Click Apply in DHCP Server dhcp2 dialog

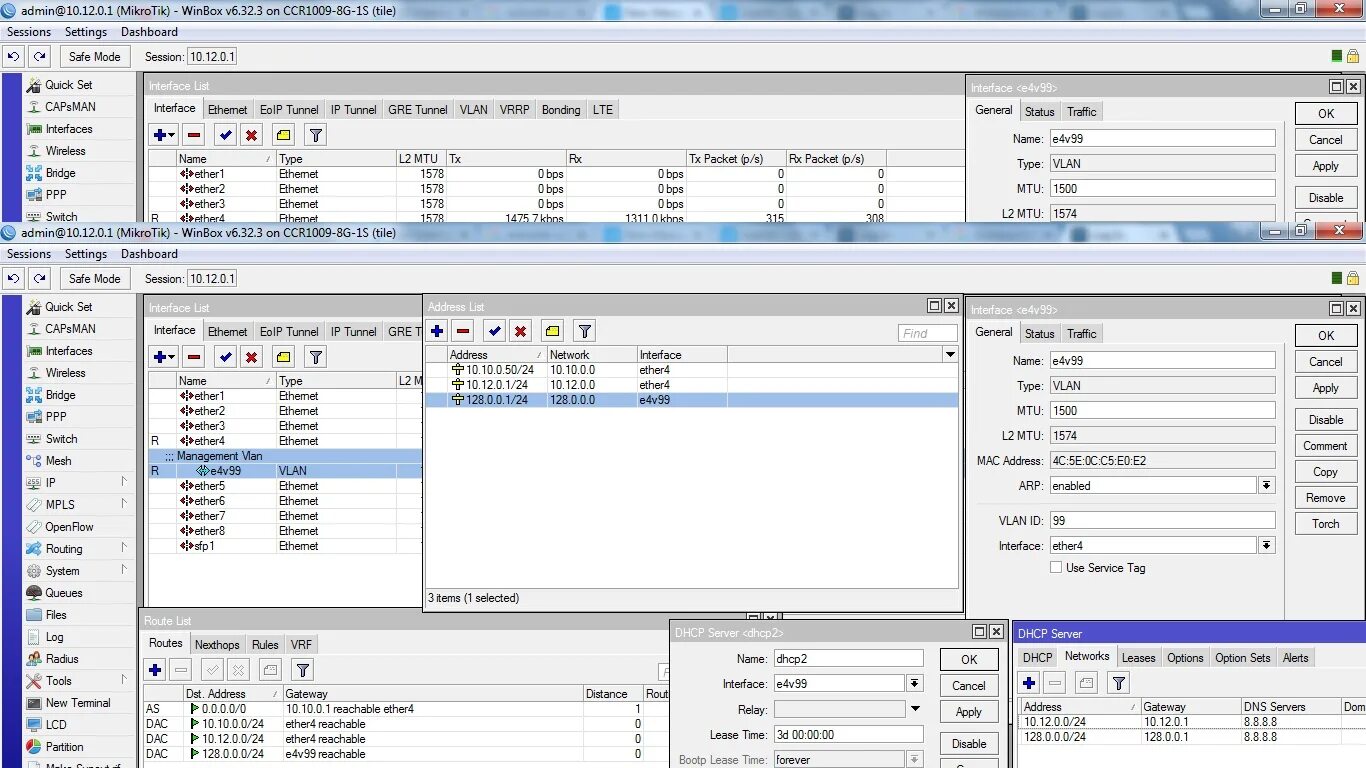point(969,711)
